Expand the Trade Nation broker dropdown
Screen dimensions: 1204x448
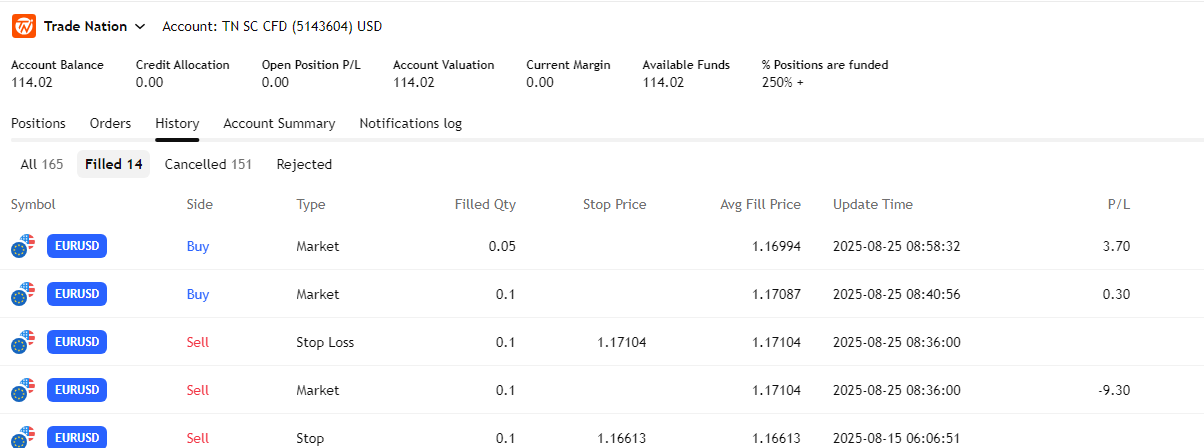(x=139, y=26)
